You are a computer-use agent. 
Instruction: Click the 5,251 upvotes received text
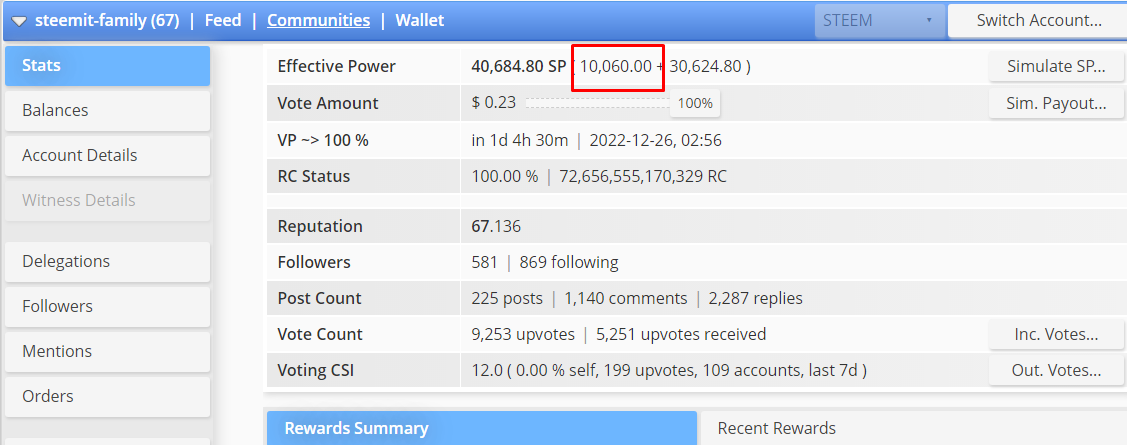[681, 334]
